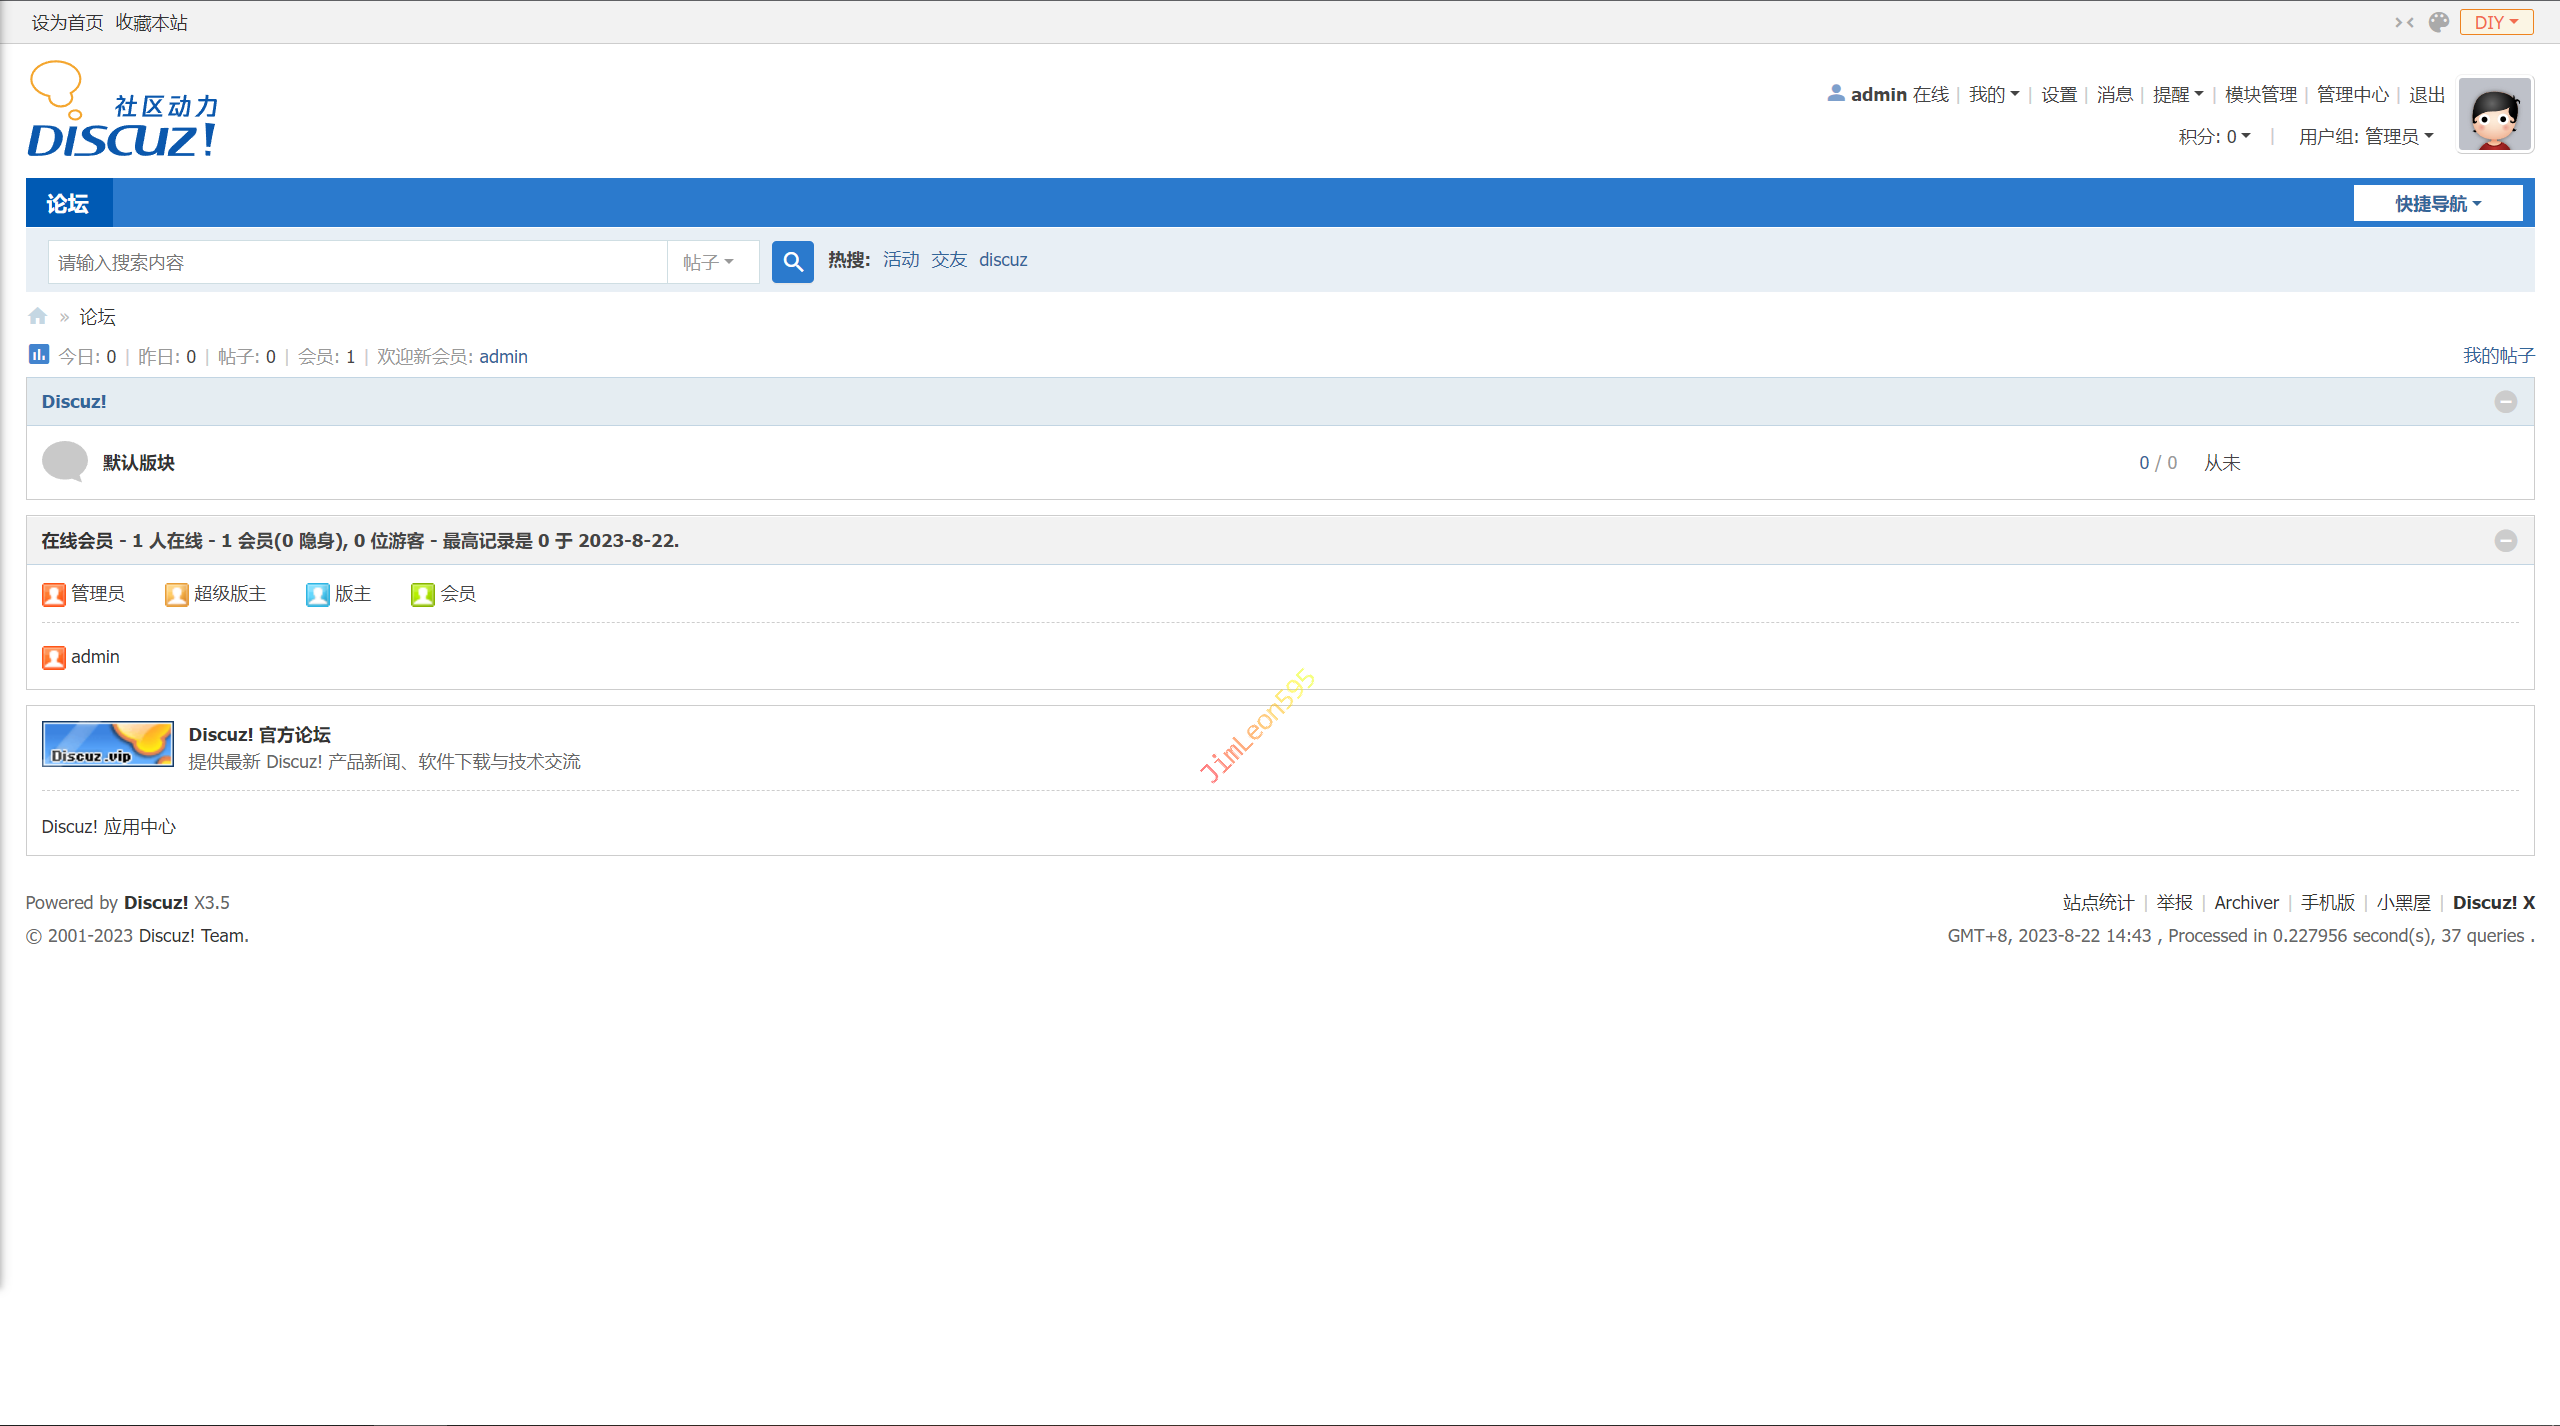Open the 我的 user menu
The image size is (2560, 1426).
click(1993, 94)
